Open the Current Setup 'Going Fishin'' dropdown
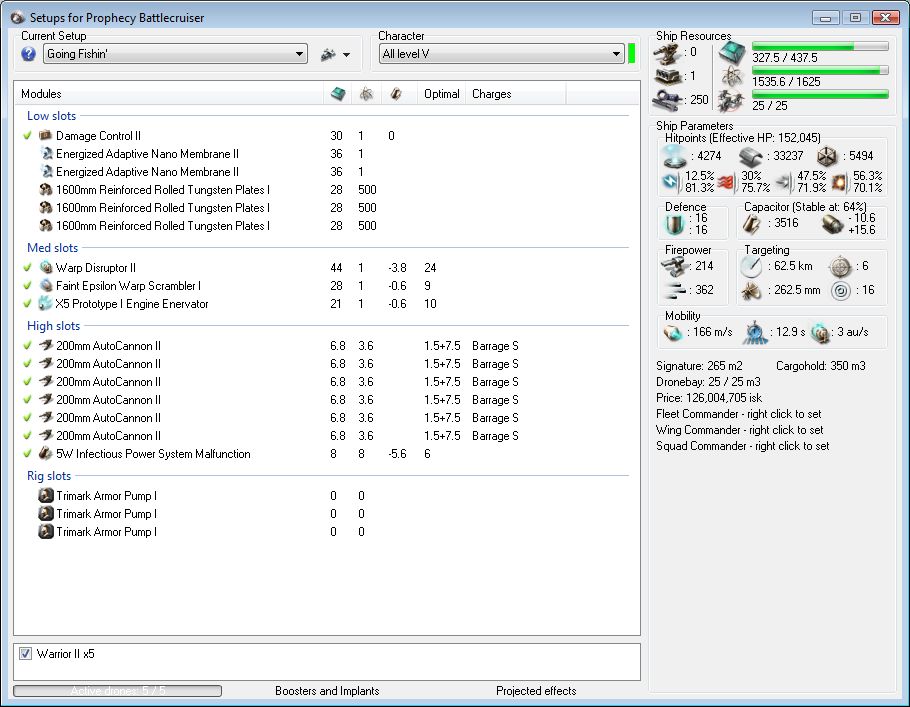Image resolution: width=910 pixels, height=707 pixels. pyautogui.click(x=175, y=54)
